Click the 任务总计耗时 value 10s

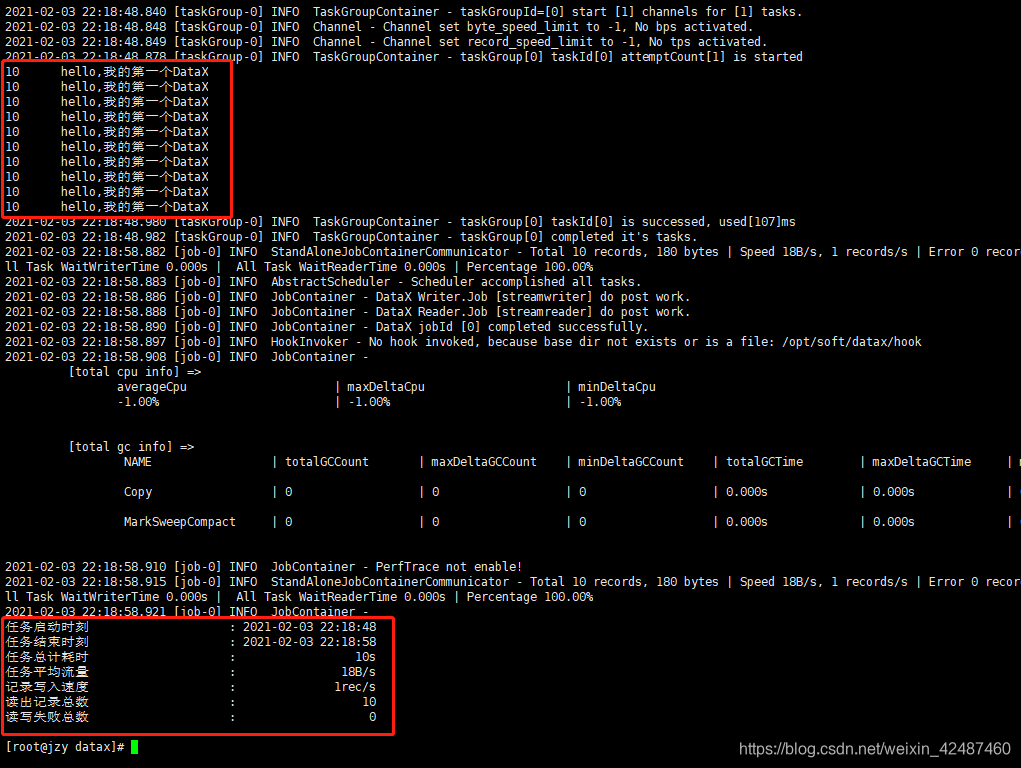coord(365,657)
